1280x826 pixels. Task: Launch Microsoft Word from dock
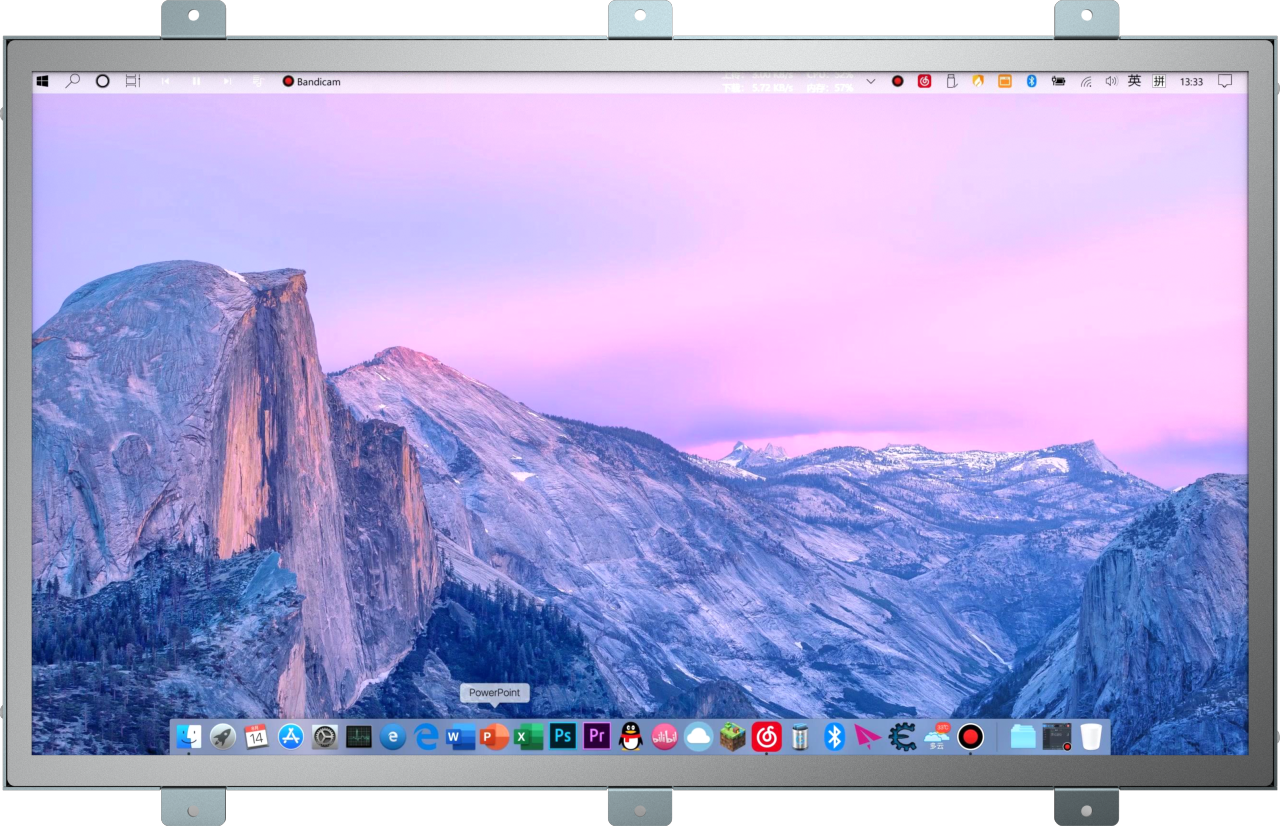tap(460, 737)
